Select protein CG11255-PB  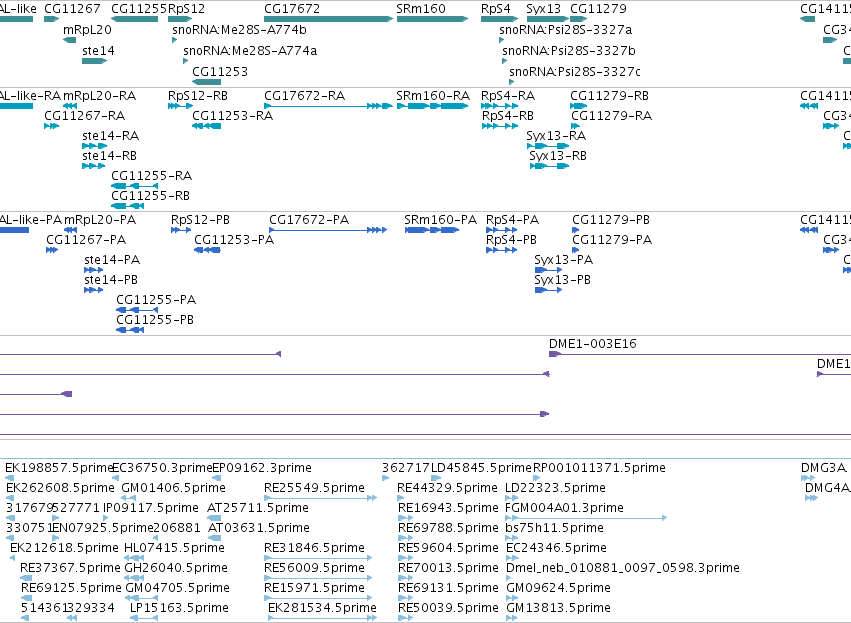pos(155,320)
